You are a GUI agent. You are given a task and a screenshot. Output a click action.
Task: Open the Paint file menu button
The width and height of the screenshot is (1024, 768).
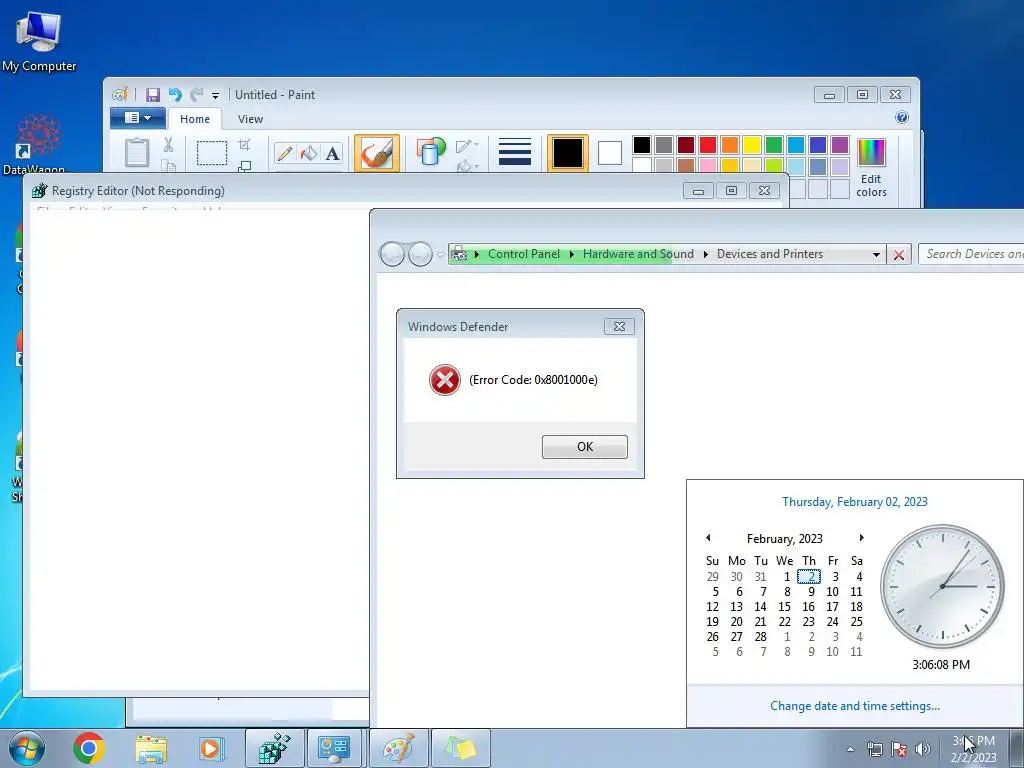(137, 118)
